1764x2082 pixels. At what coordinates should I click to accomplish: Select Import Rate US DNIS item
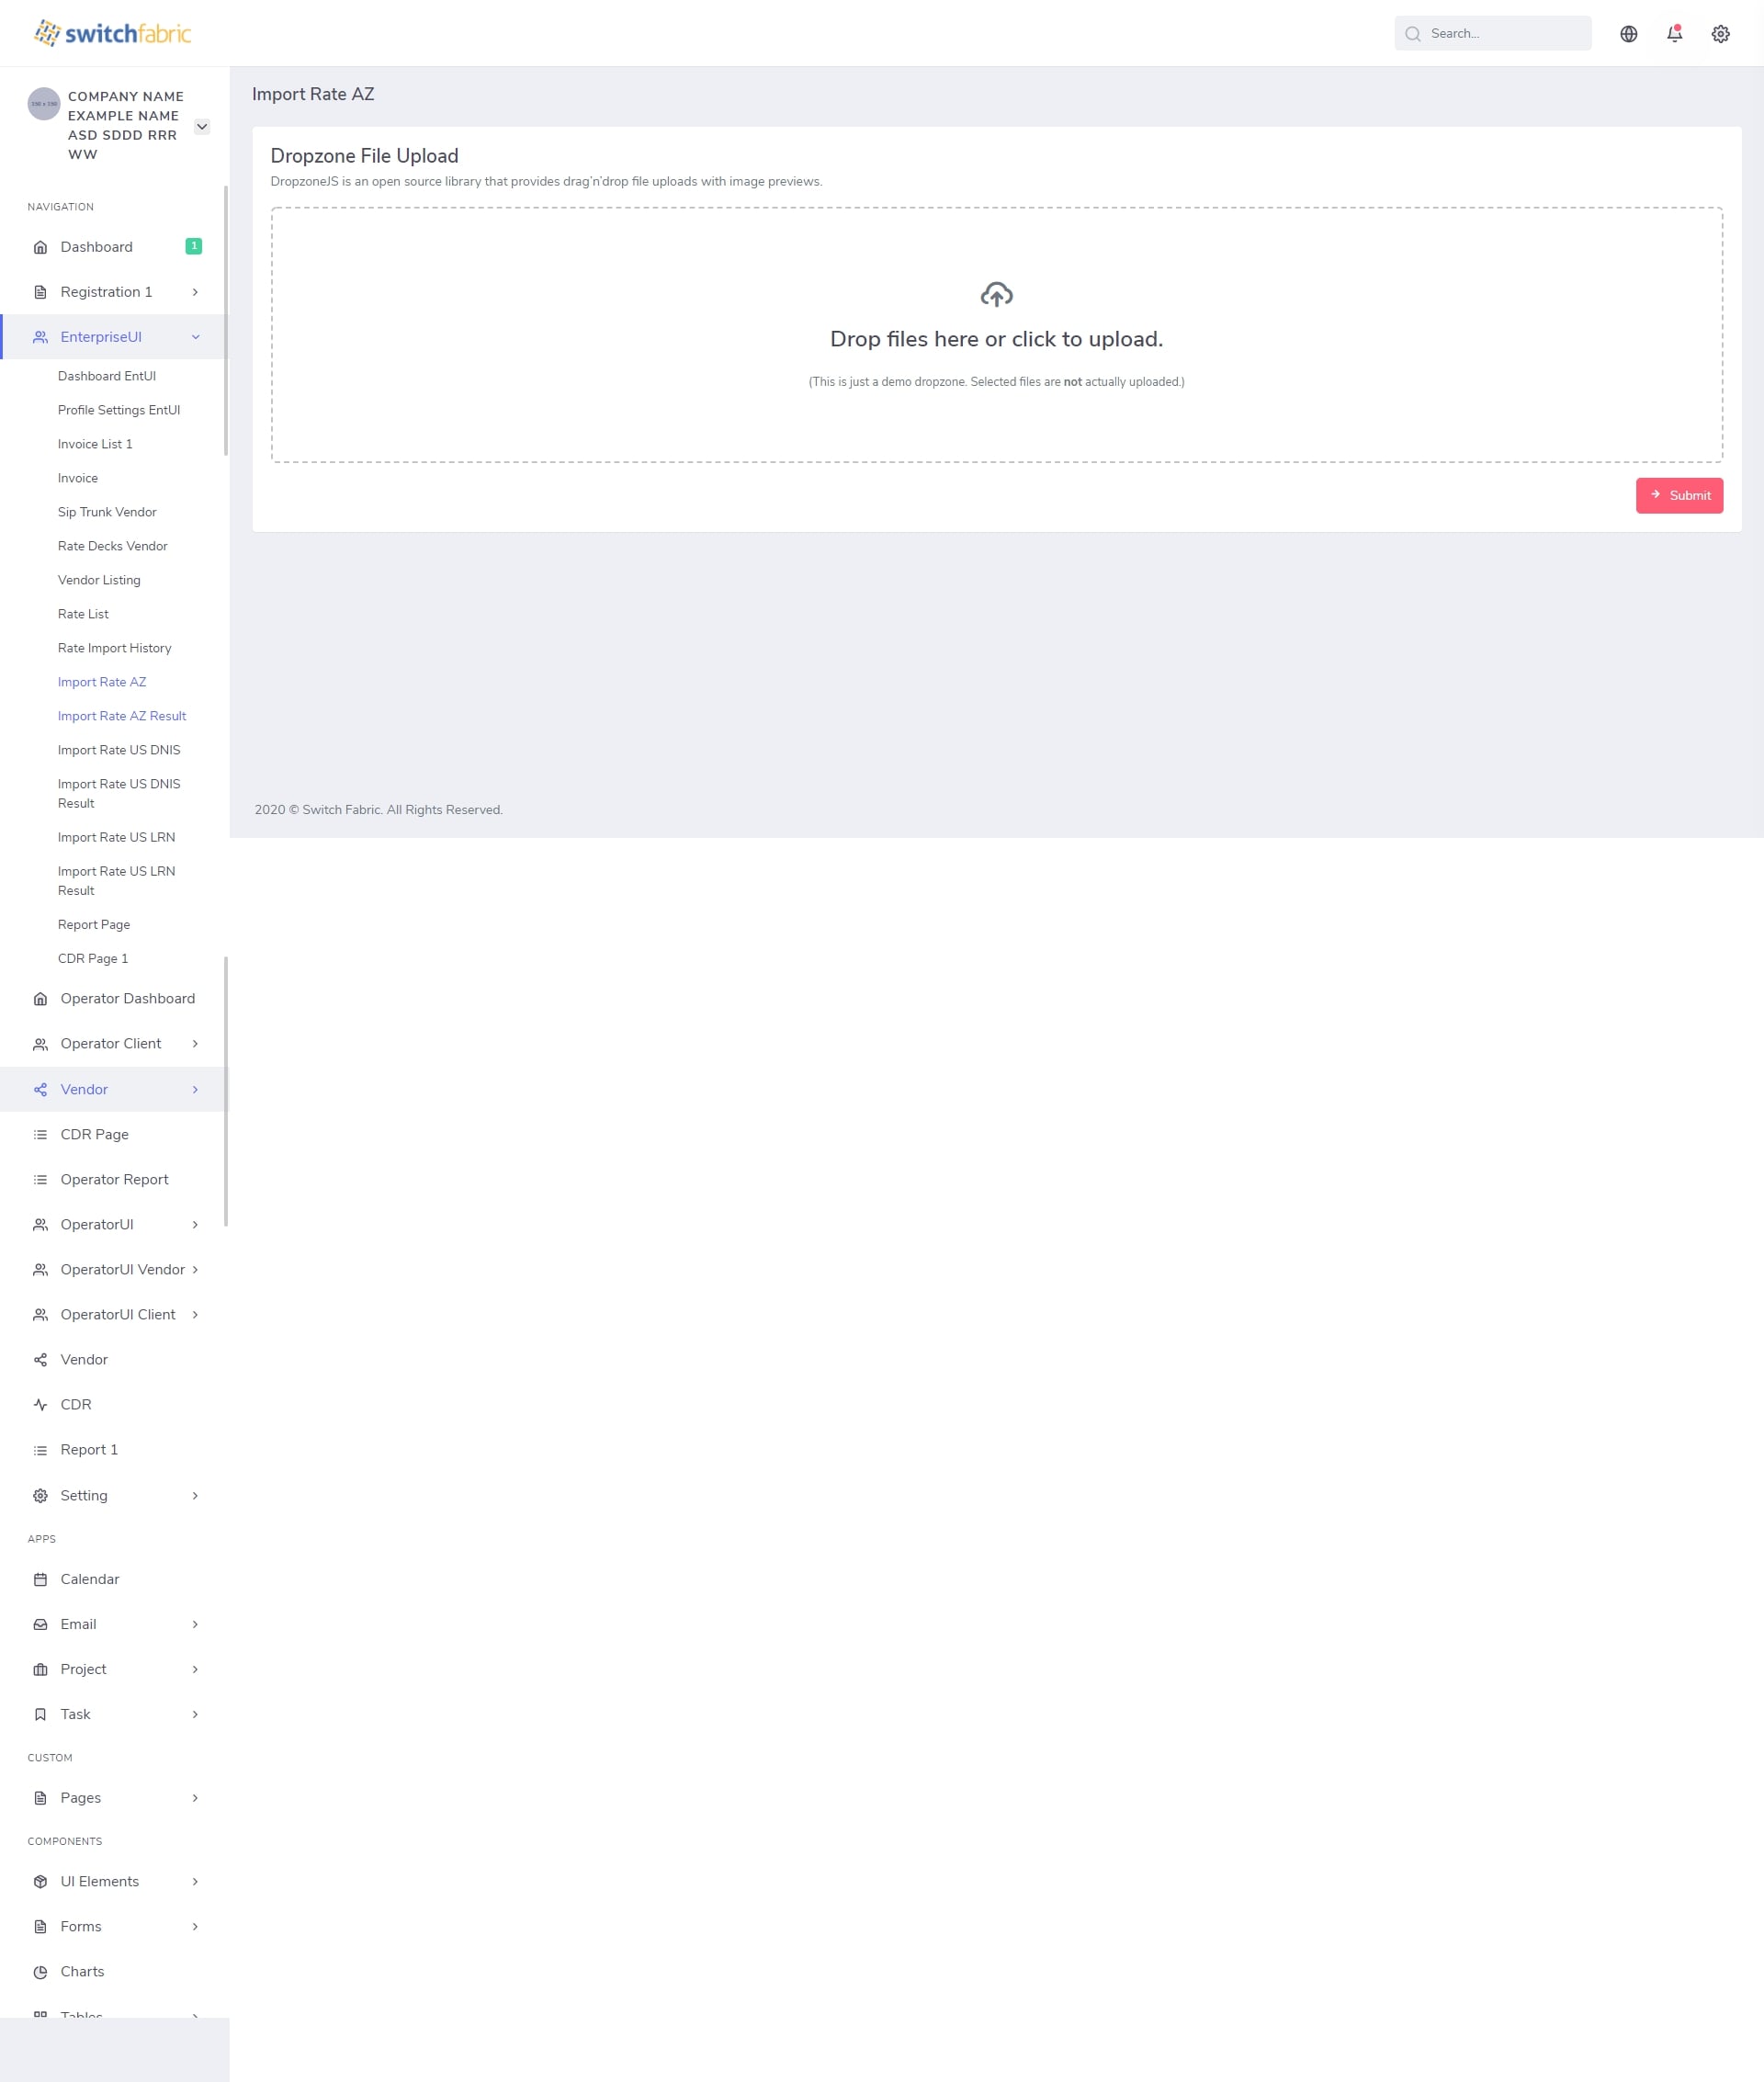(119, 750)
